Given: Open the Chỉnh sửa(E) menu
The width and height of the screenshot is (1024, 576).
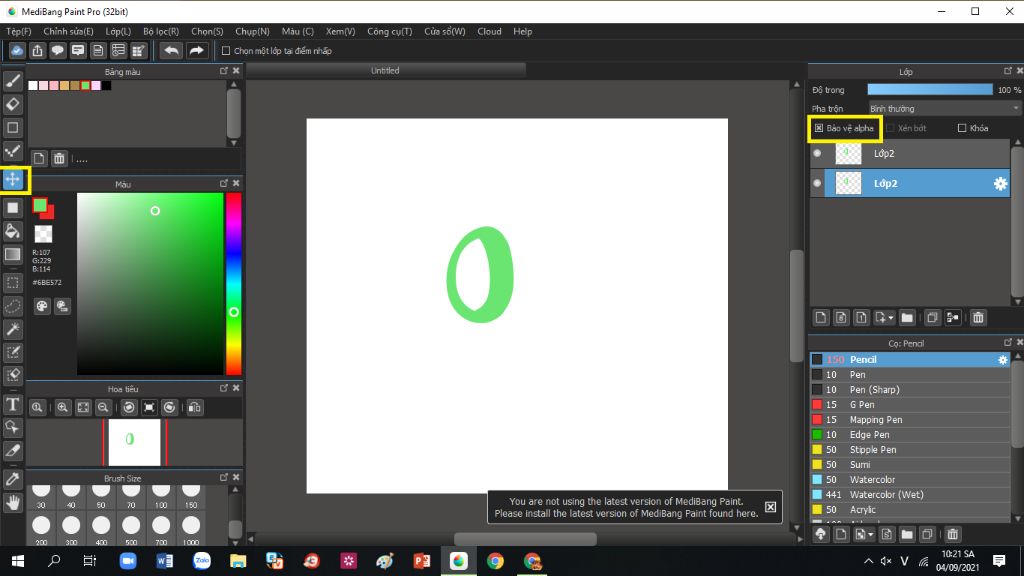Looking at the screenshot, I should pyautogui.click(x=69, y=31).
